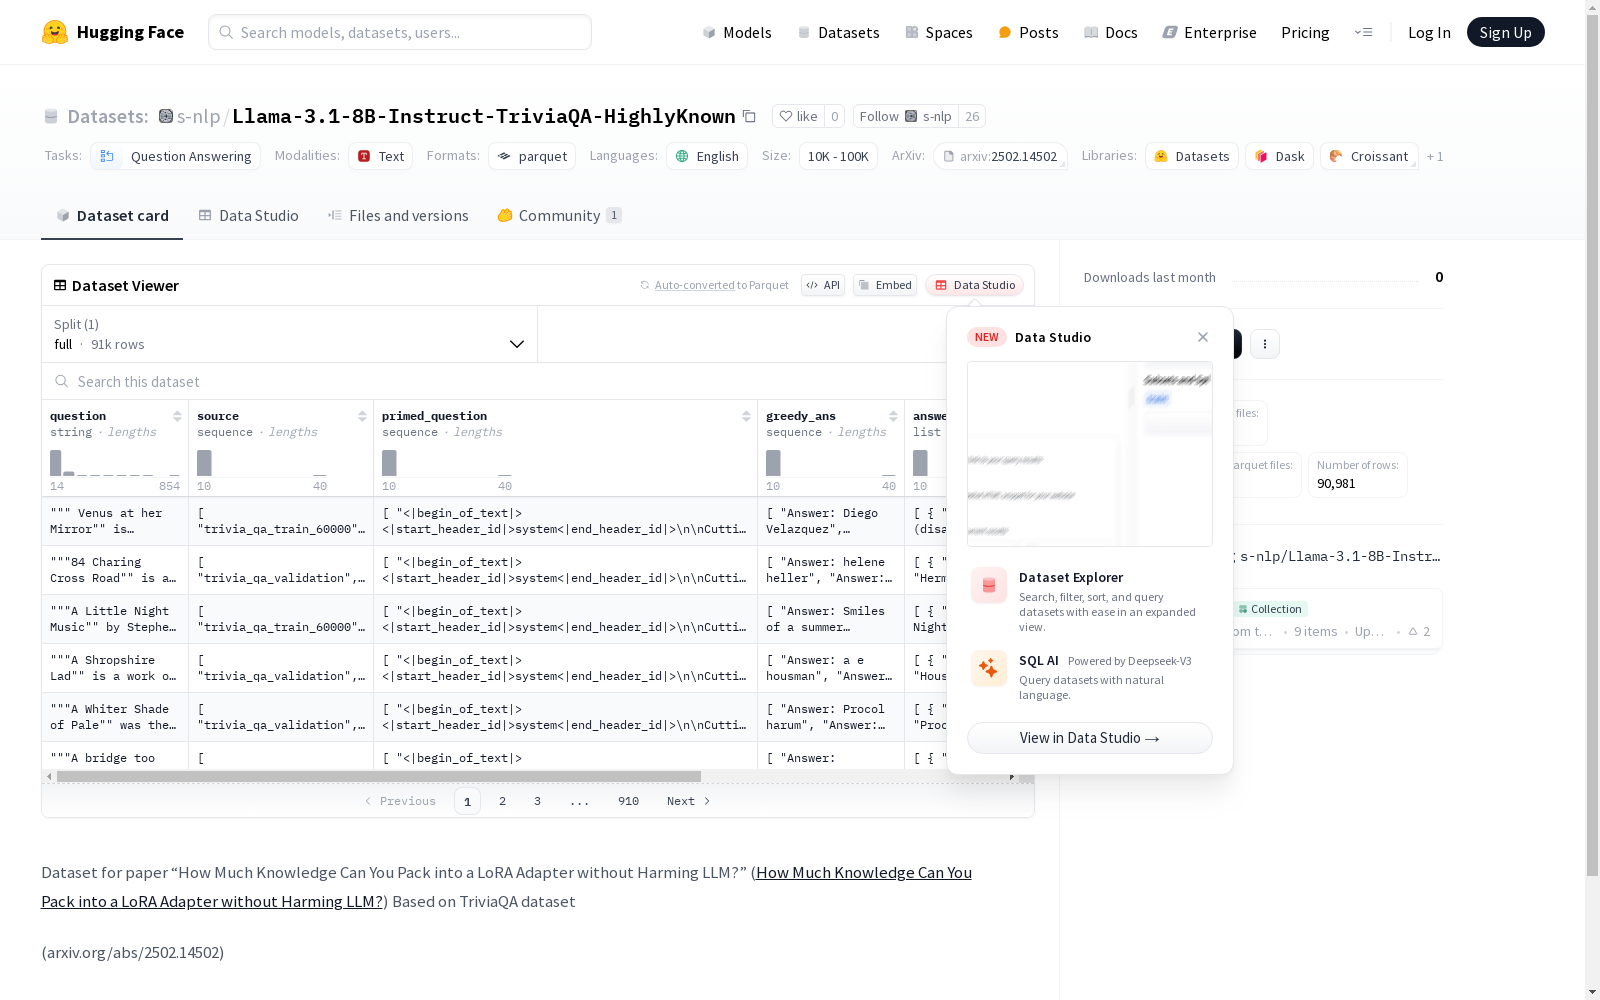Open the Models menu
This screenshot has width=1600, height=1000.
737,32
